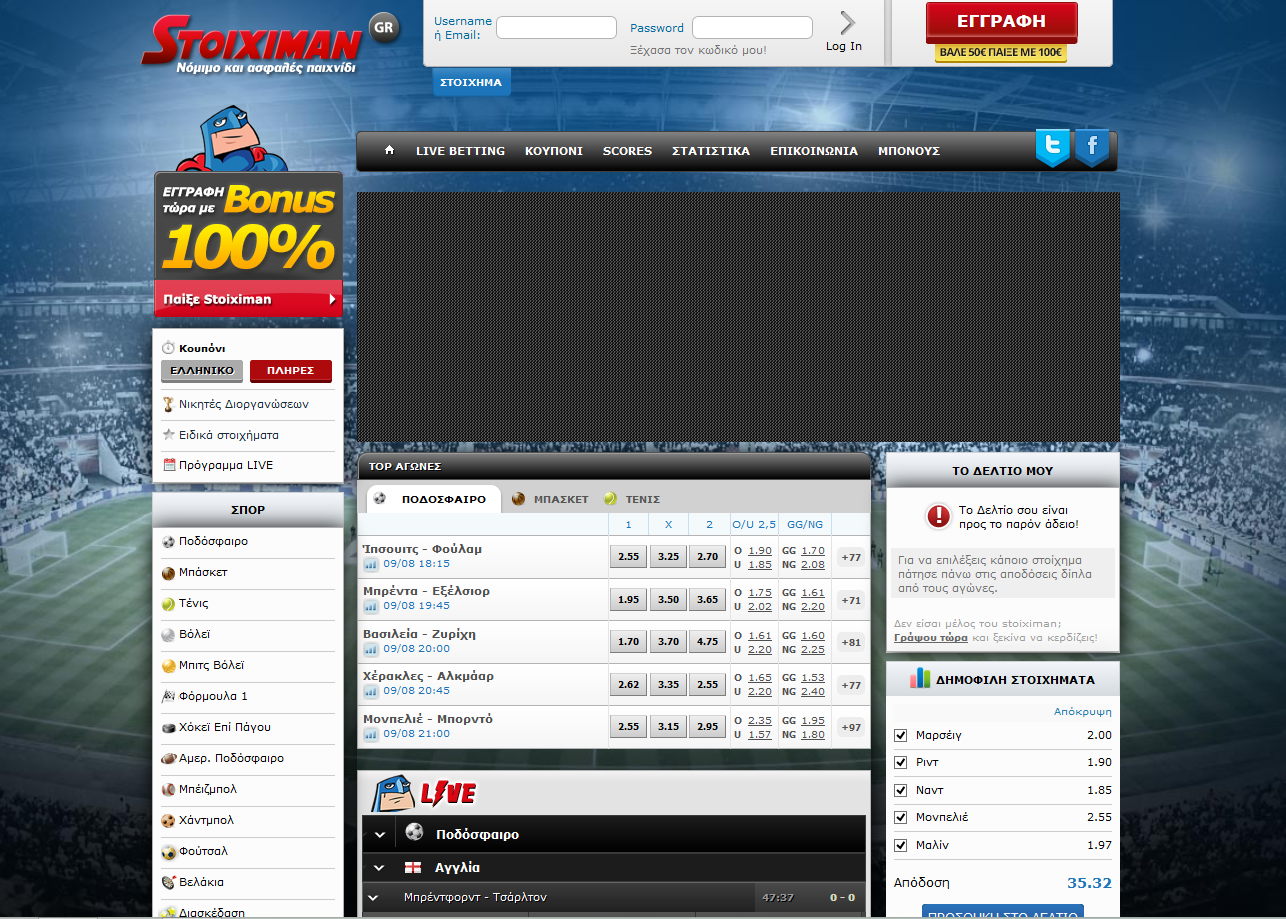Click the red ΕΓΓΡΑΦΗ button
The height and width of the screenshot is (919, 1286).
click(x=1001, y=21)
